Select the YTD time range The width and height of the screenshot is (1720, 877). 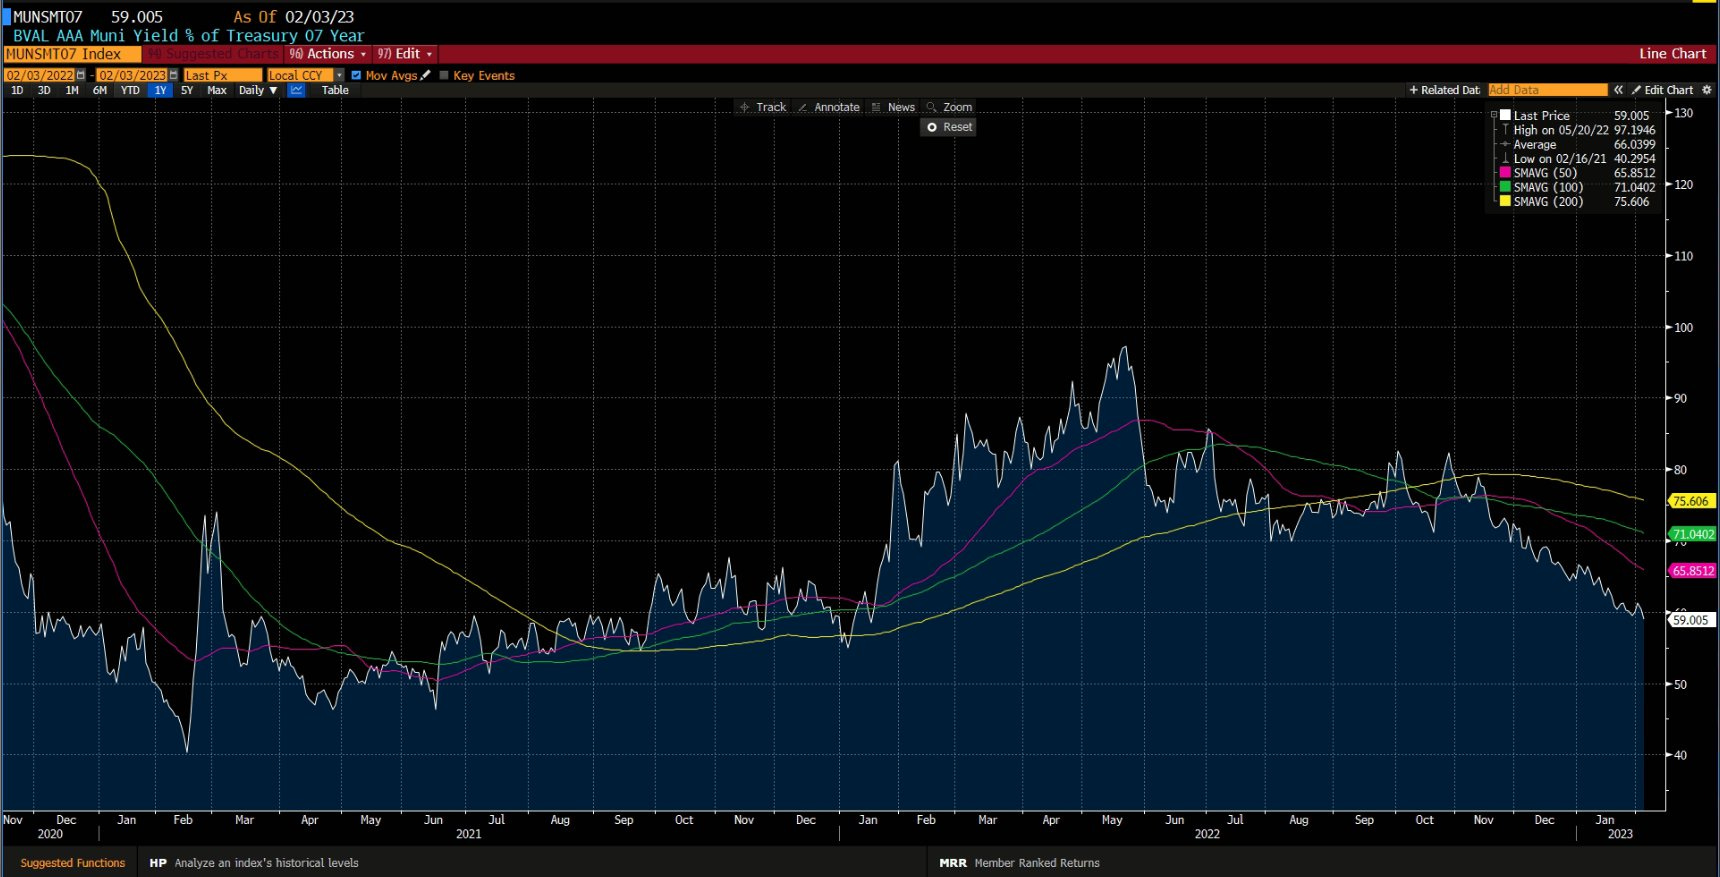(130, 90)
